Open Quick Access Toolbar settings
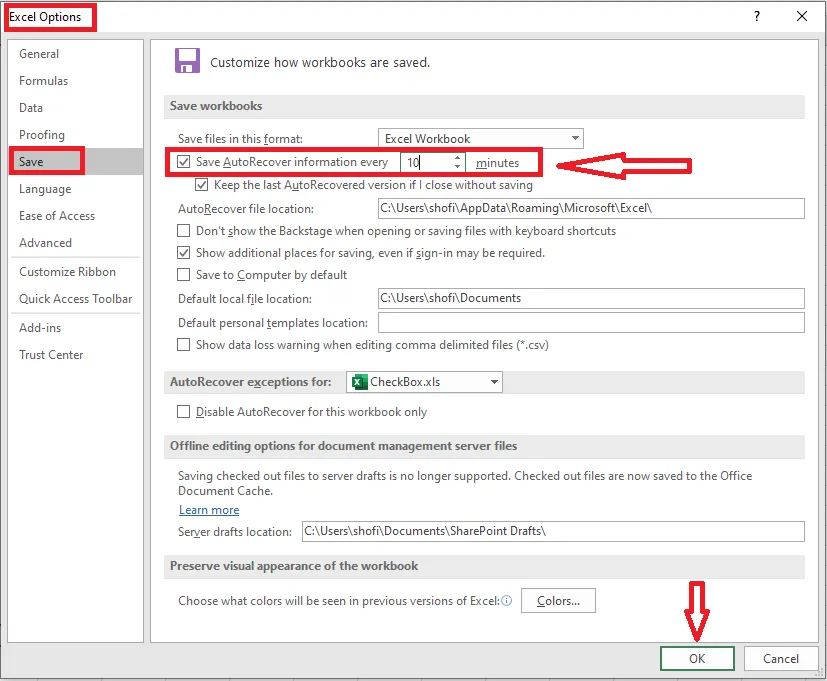Screen dimensions: 827x681 click(75, 299)
